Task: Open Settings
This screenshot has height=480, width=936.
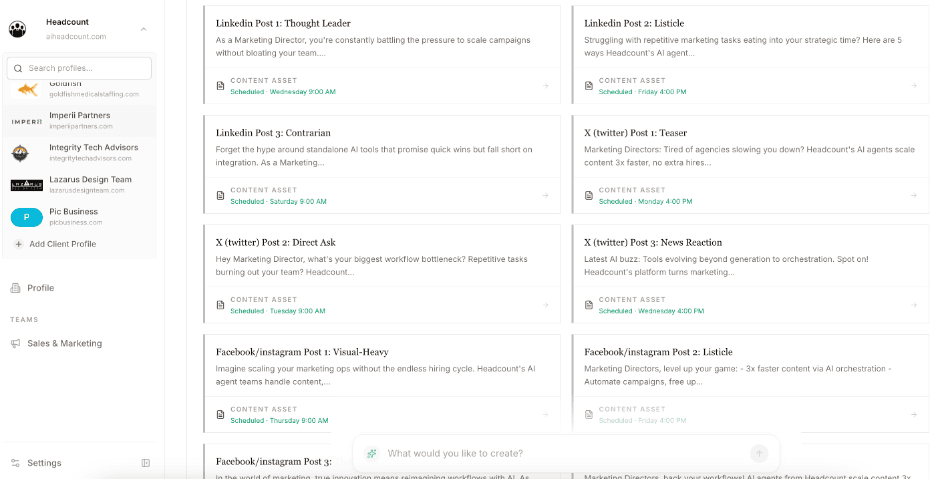Action: click(x=44, y=463)
